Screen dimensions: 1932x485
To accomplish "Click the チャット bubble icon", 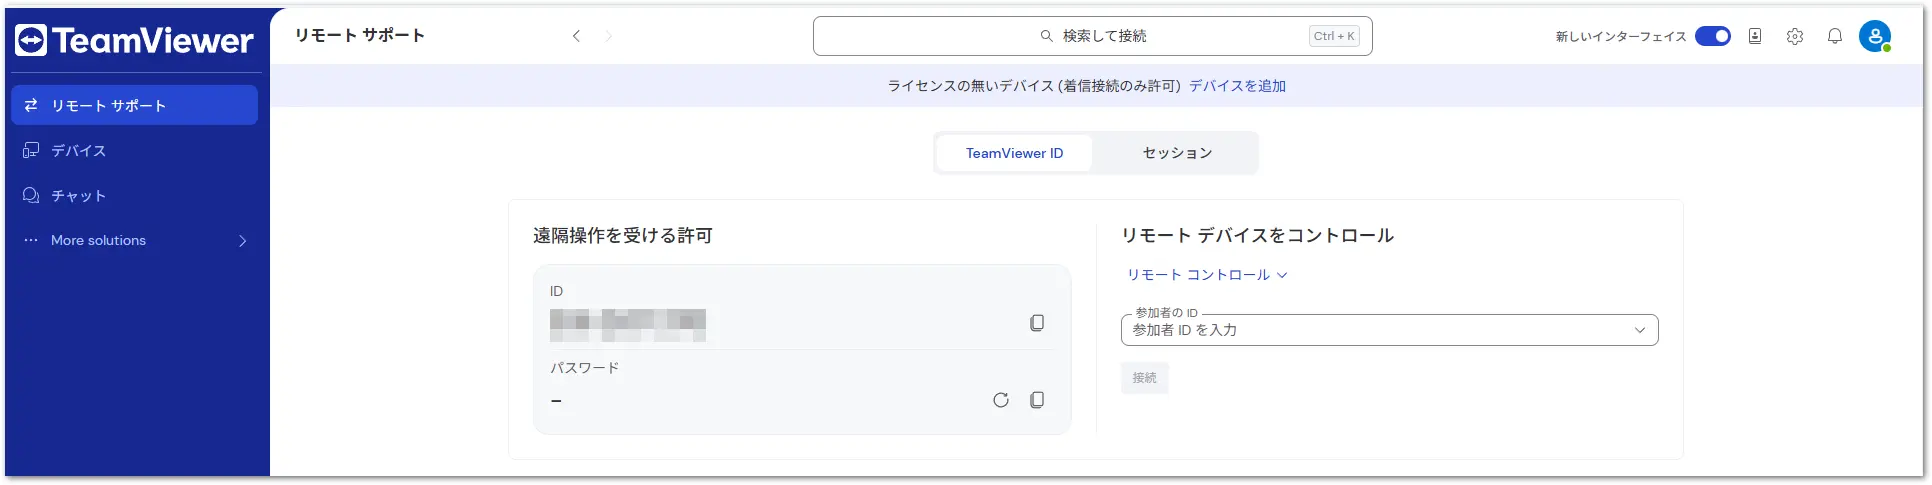I will [31, 195].
